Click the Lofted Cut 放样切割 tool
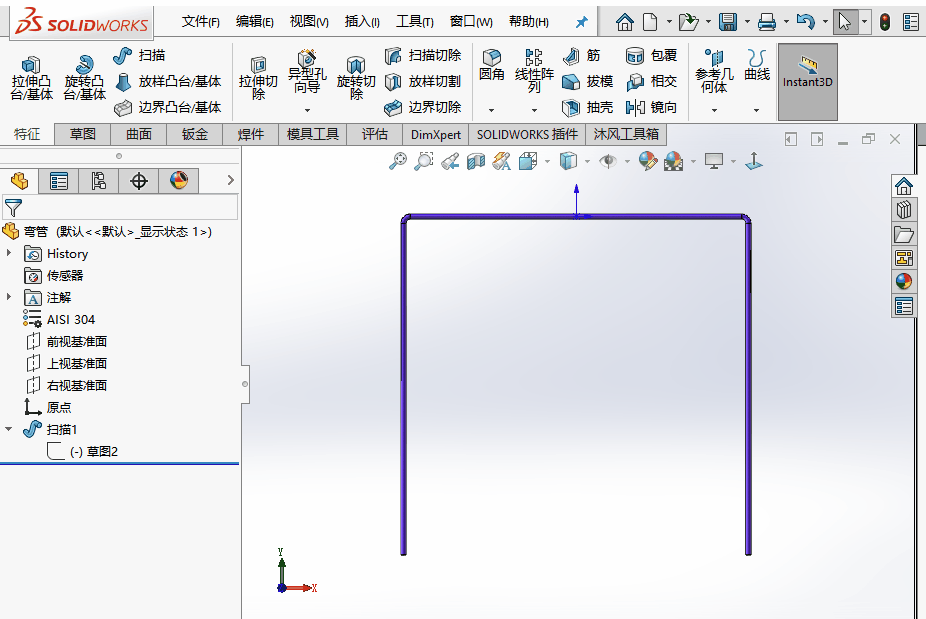926x619 pixels. [422, 82]
